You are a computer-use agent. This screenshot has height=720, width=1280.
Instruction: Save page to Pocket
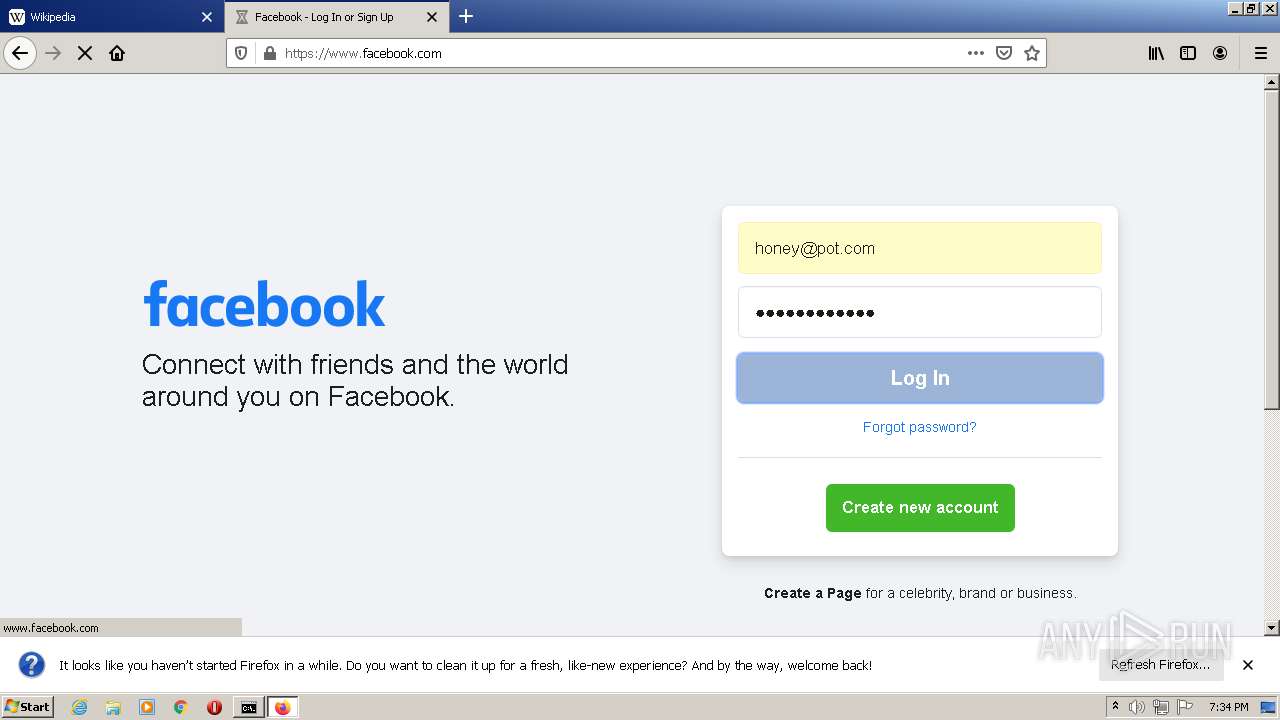[x=1004, y=53]
